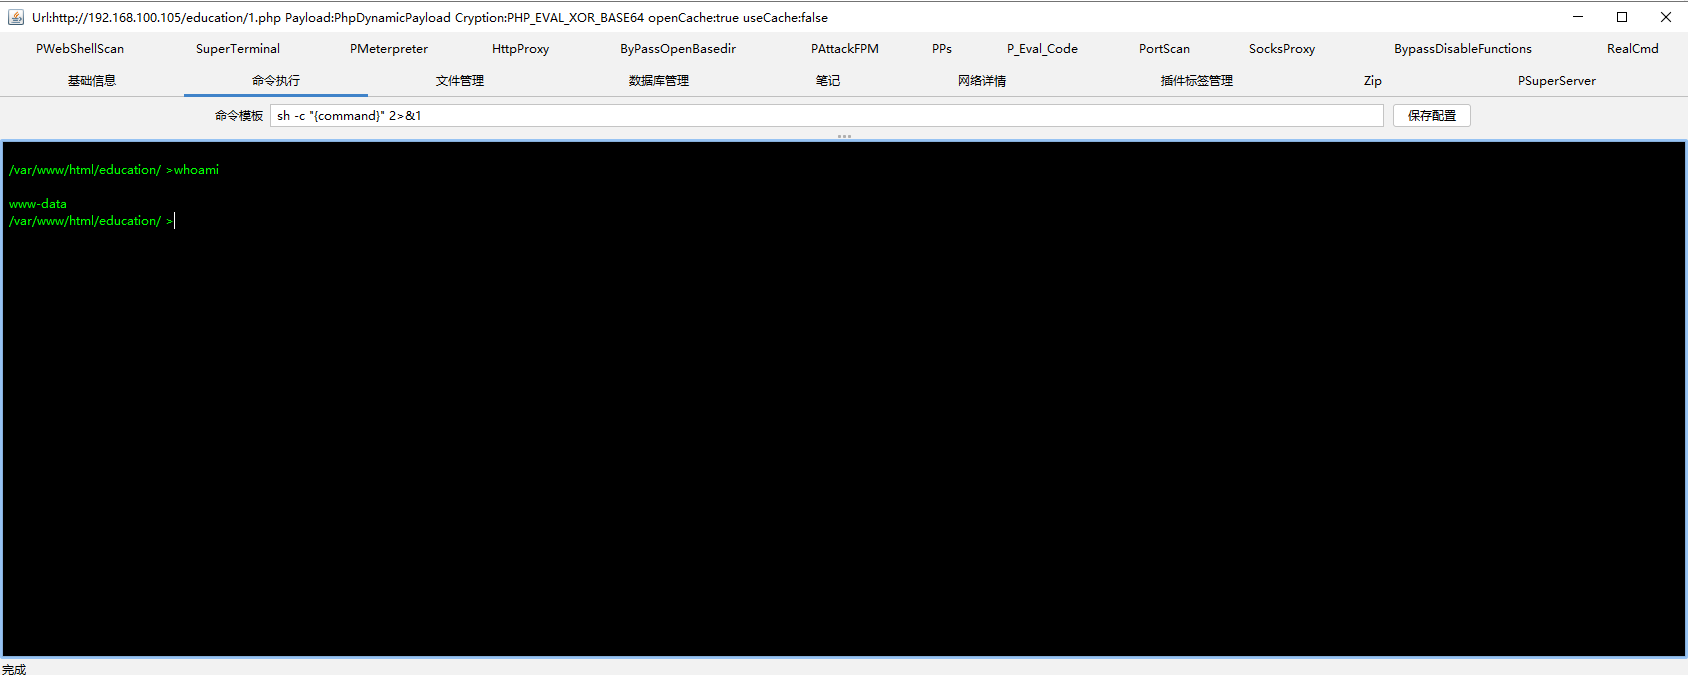1688x675 pixels.
Task: Switch to the 笔记 tab
Action: pyautogui.click(x=828, y=80)
